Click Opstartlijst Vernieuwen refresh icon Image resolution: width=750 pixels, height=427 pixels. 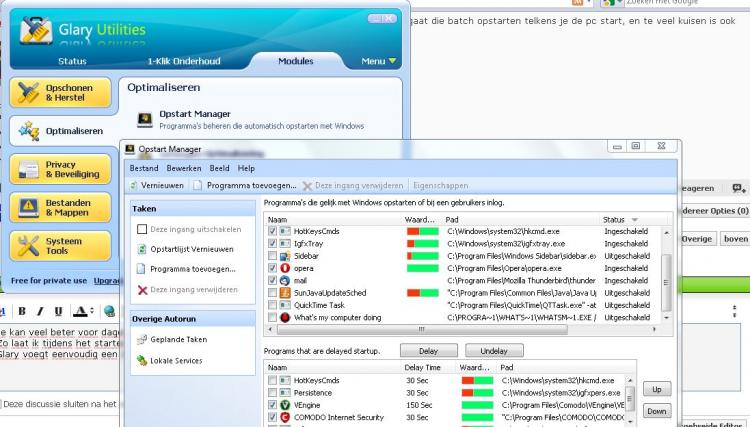pos(142,249)
